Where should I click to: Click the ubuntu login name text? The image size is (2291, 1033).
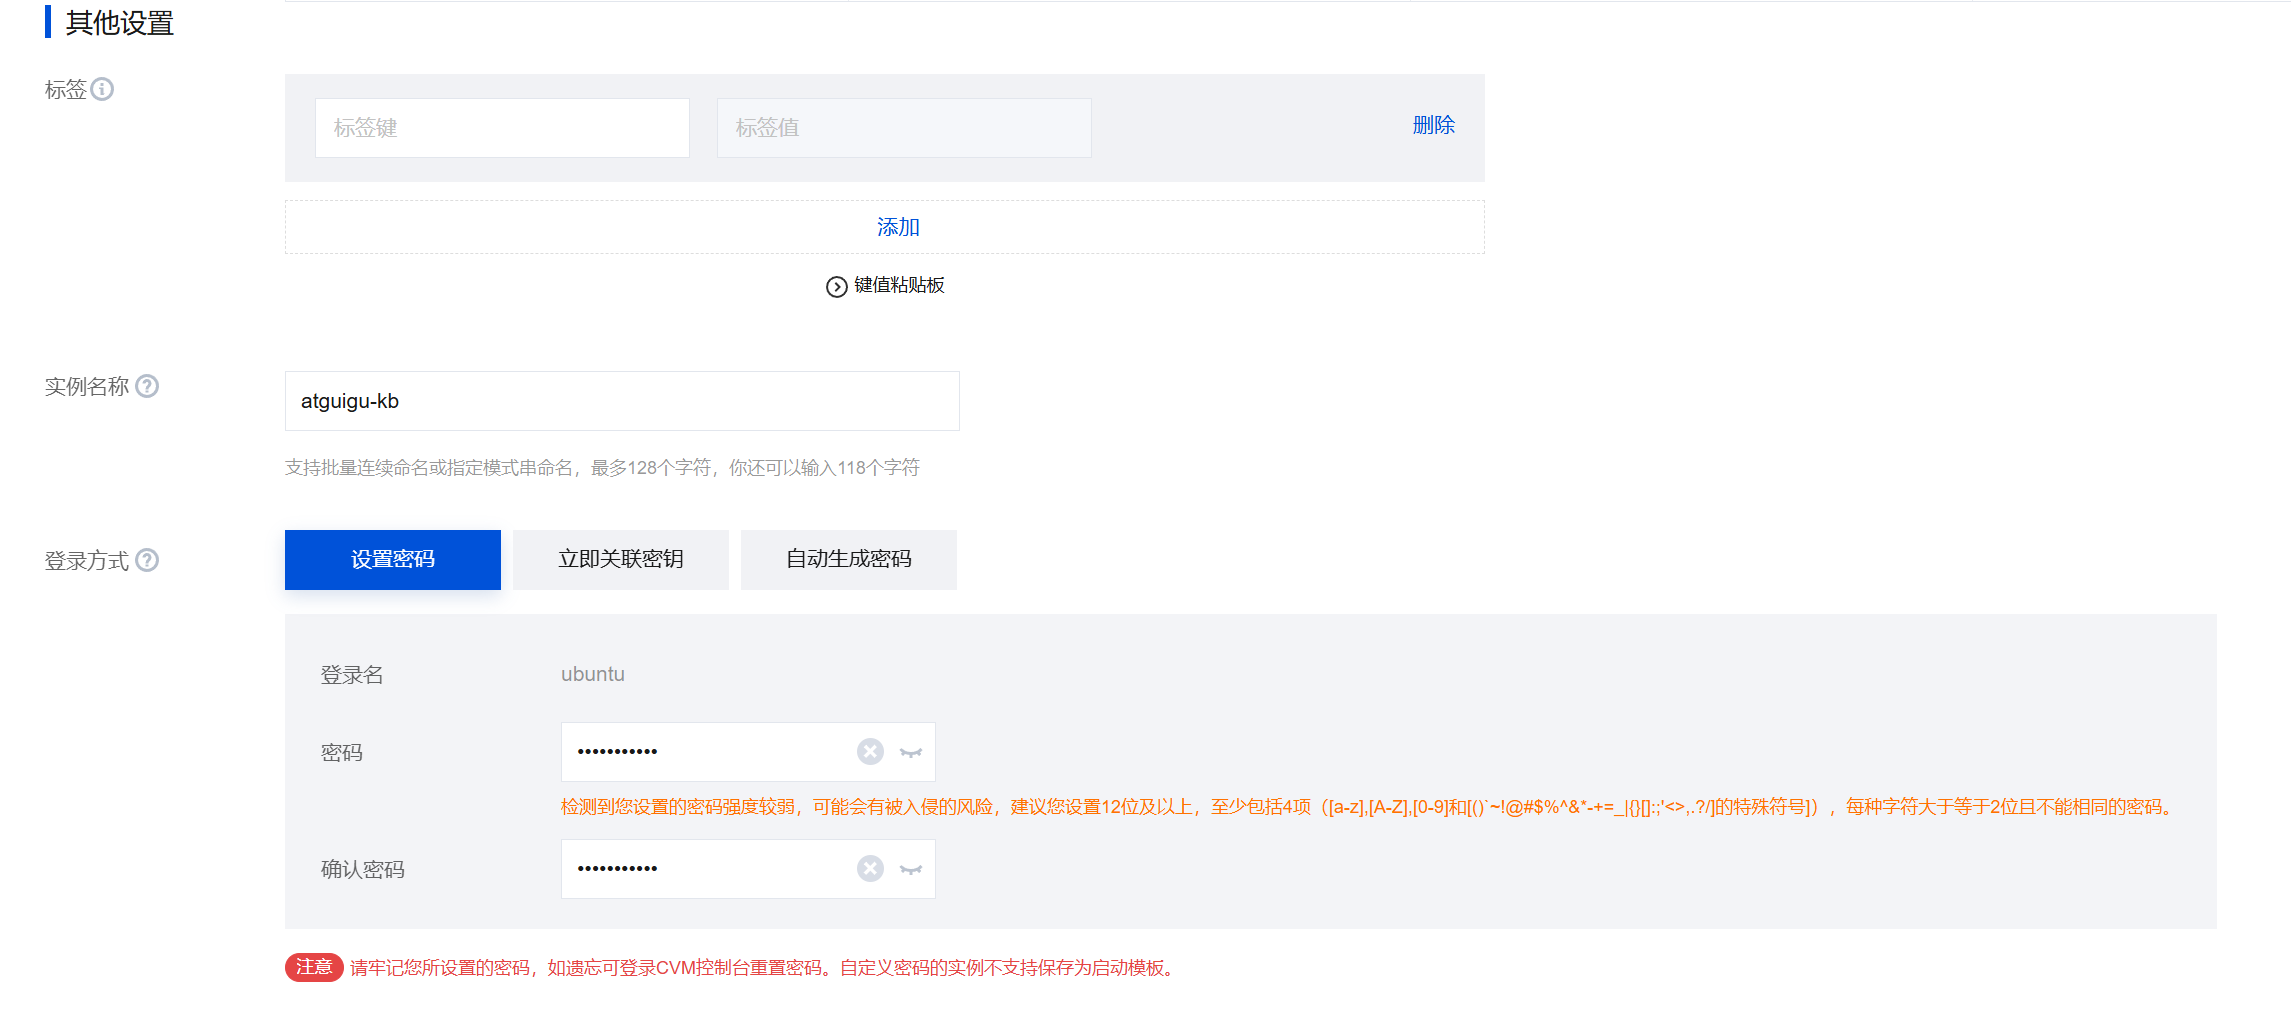tap(593, 674)
